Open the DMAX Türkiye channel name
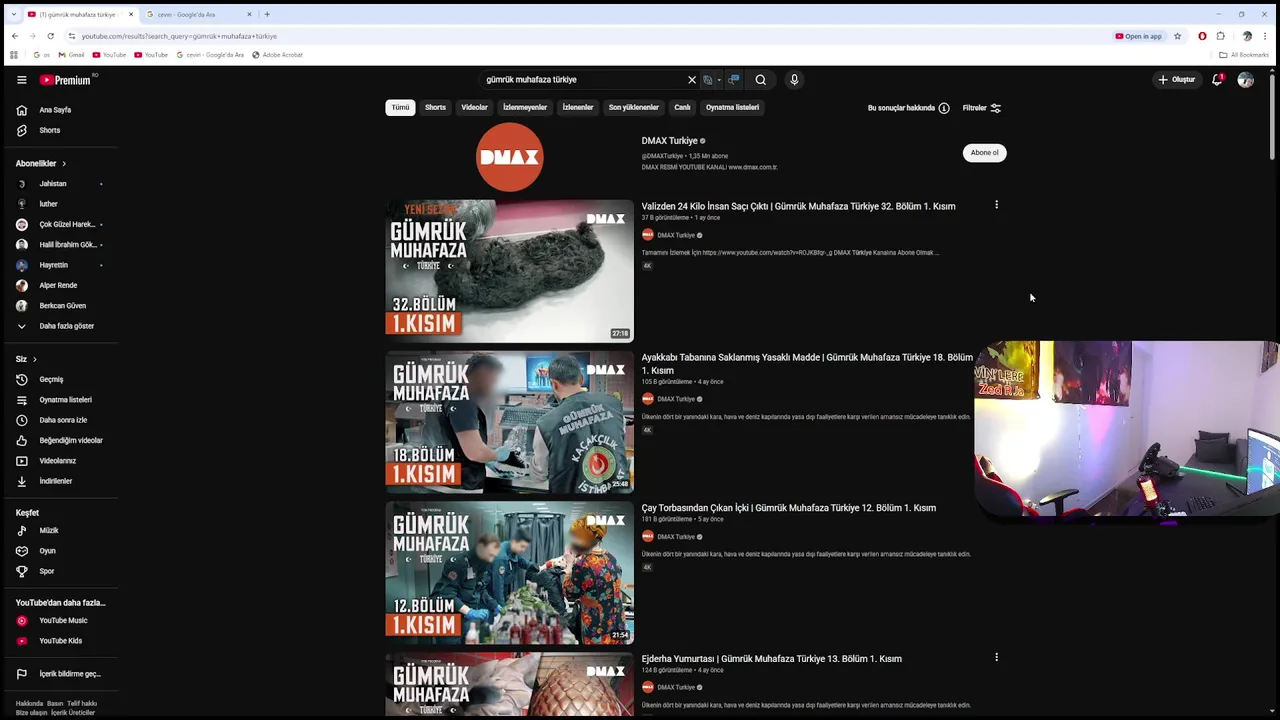Image resolution: width=1280 pixels, height=720 pixels. point(669,141)
